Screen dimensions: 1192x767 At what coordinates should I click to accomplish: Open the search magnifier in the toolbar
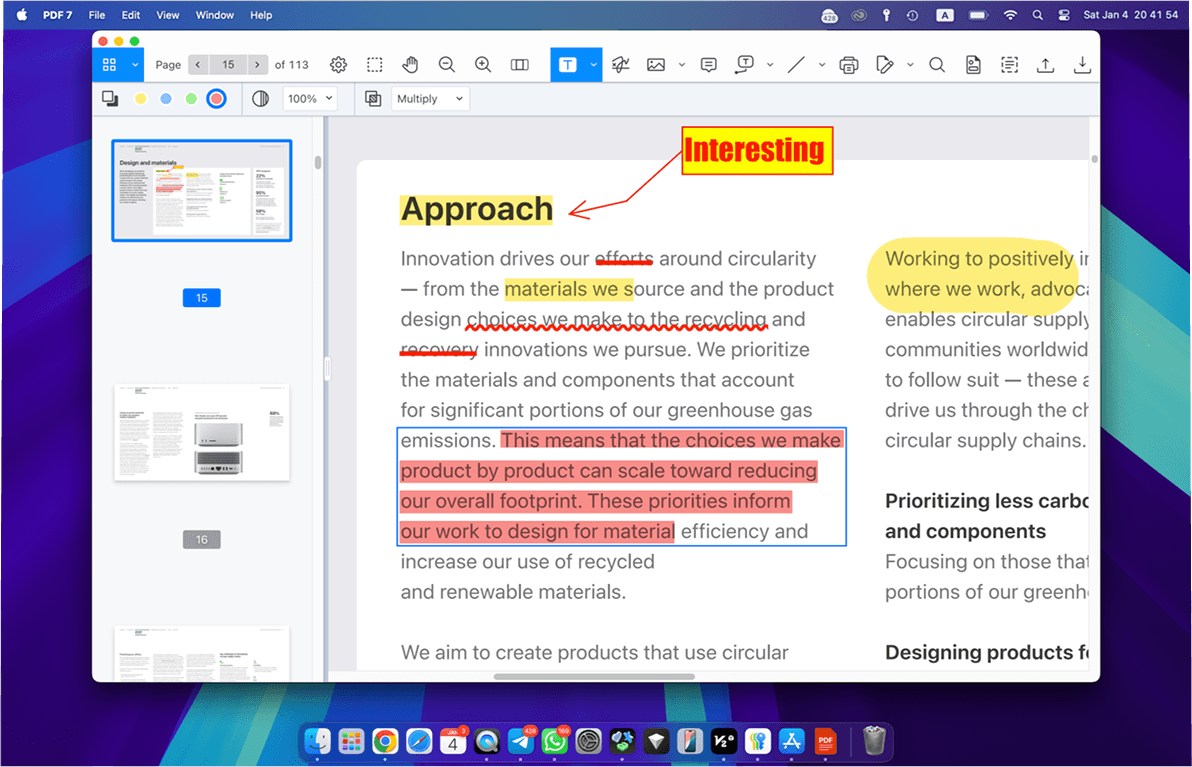pyautogui.click(x=937, y=65)
